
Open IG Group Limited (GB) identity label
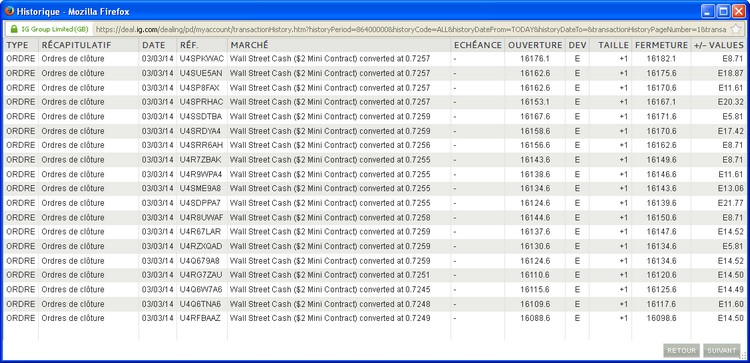(x=55, y=29)
